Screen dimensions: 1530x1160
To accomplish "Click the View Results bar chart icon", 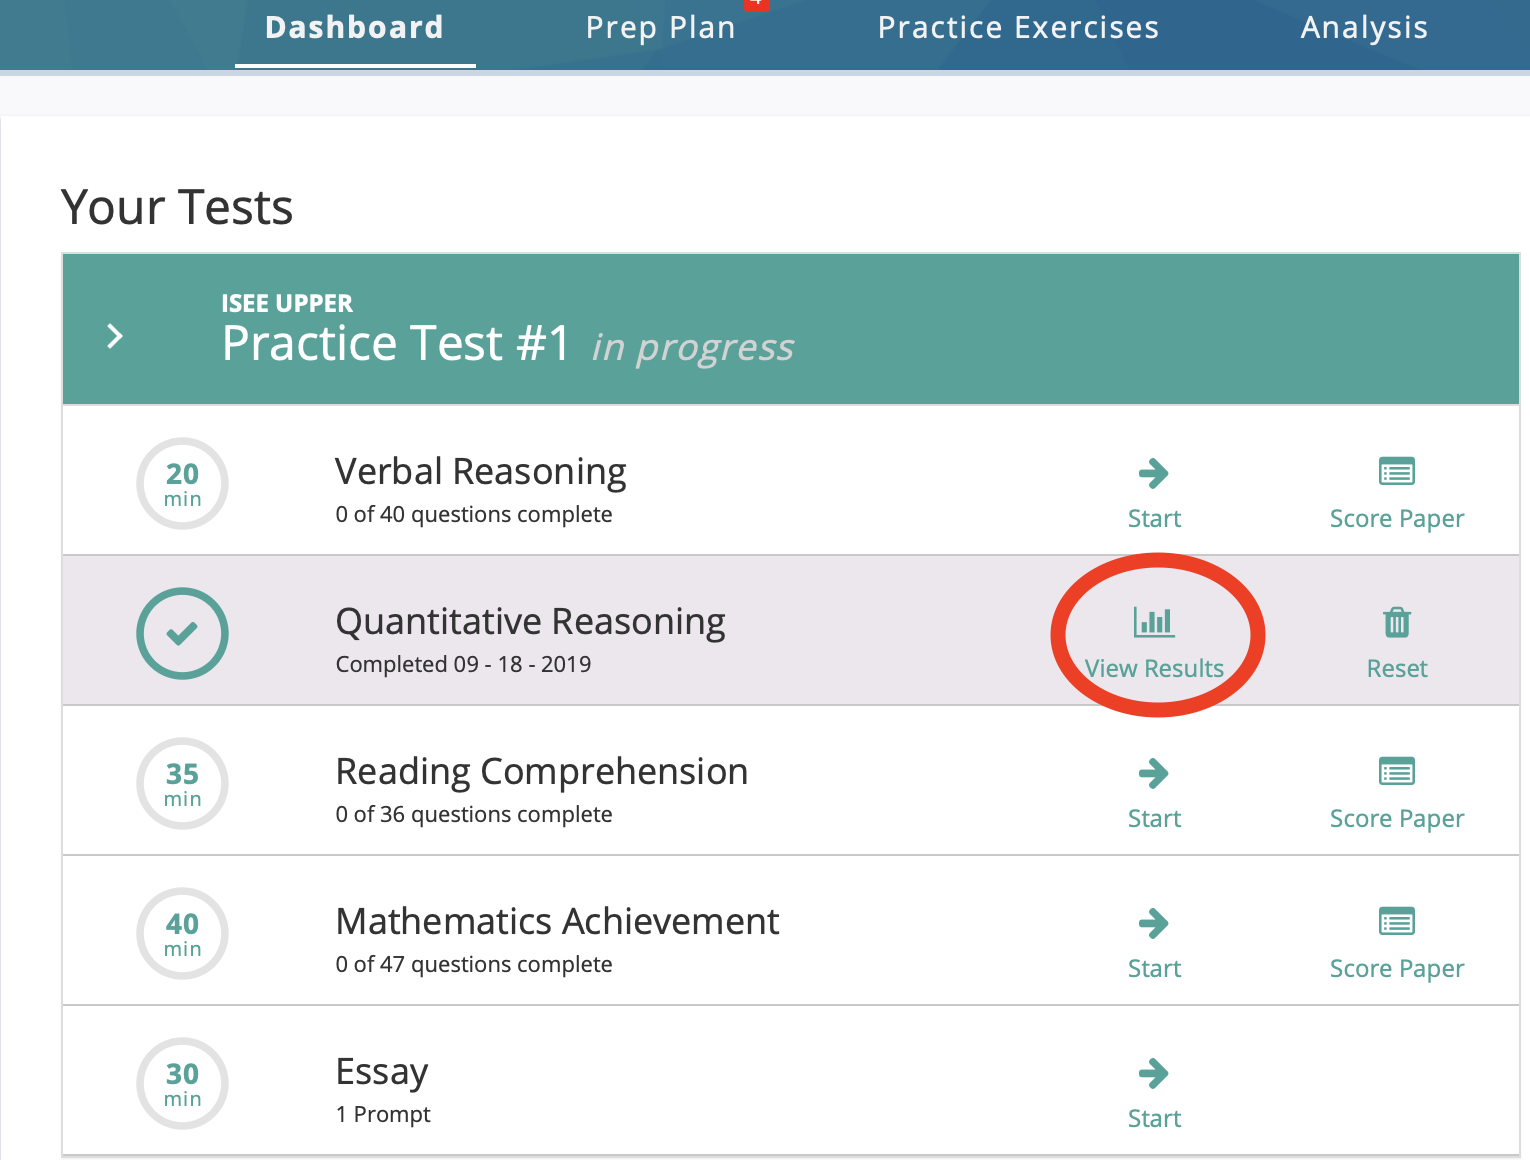I will pos(1154,622).
